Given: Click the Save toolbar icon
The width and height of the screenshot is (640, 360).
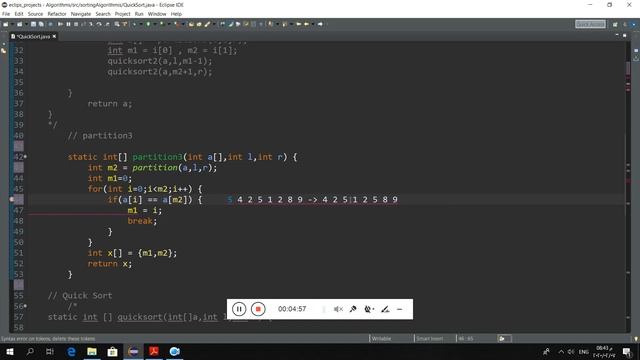Looking at the screenshot, I should [x=33, y=24].
